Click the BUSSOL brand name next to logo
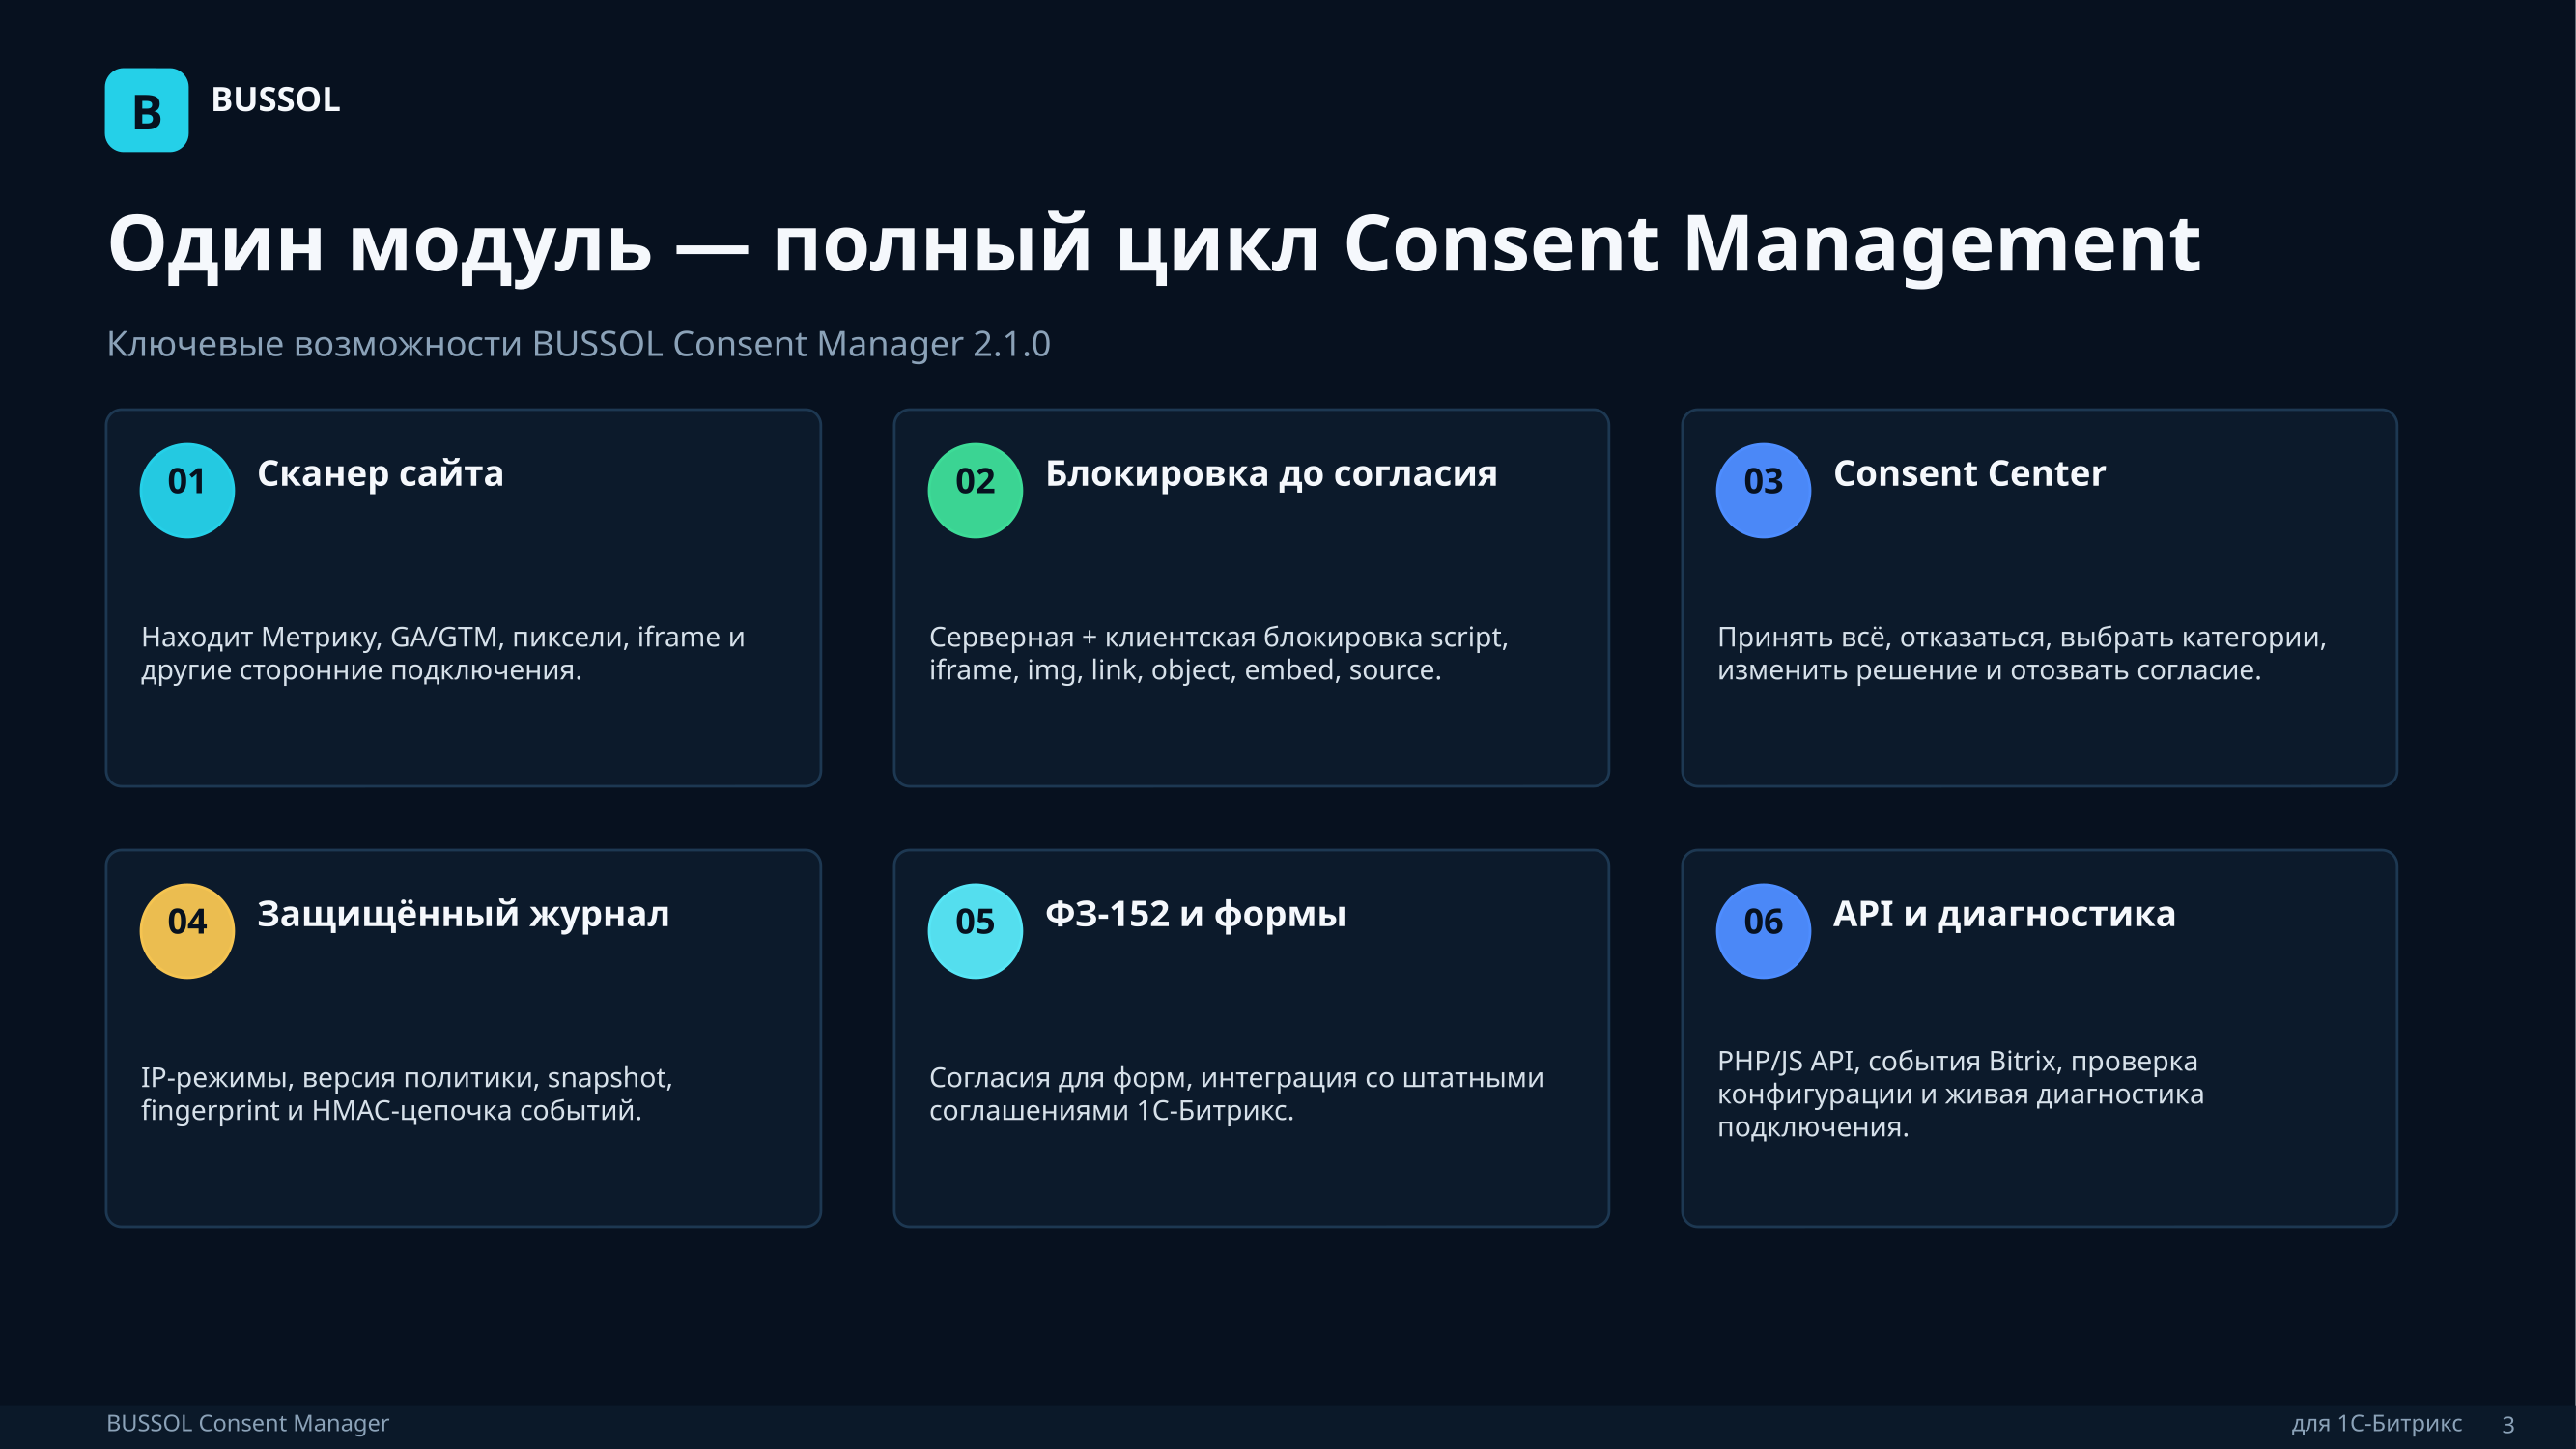The image size is (2576, 1449). tap(276, 100)
